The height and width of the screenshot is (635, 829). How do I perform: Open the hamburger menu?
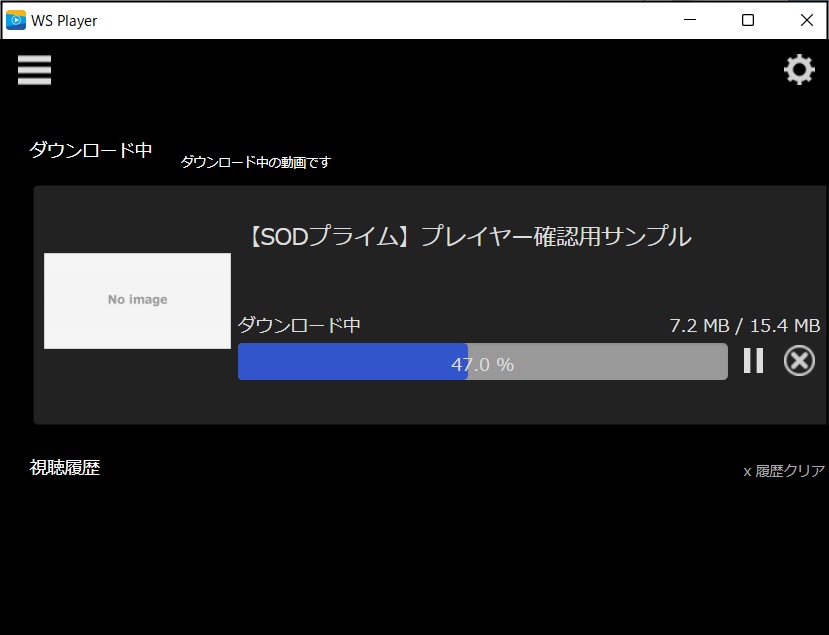(34, 70)
